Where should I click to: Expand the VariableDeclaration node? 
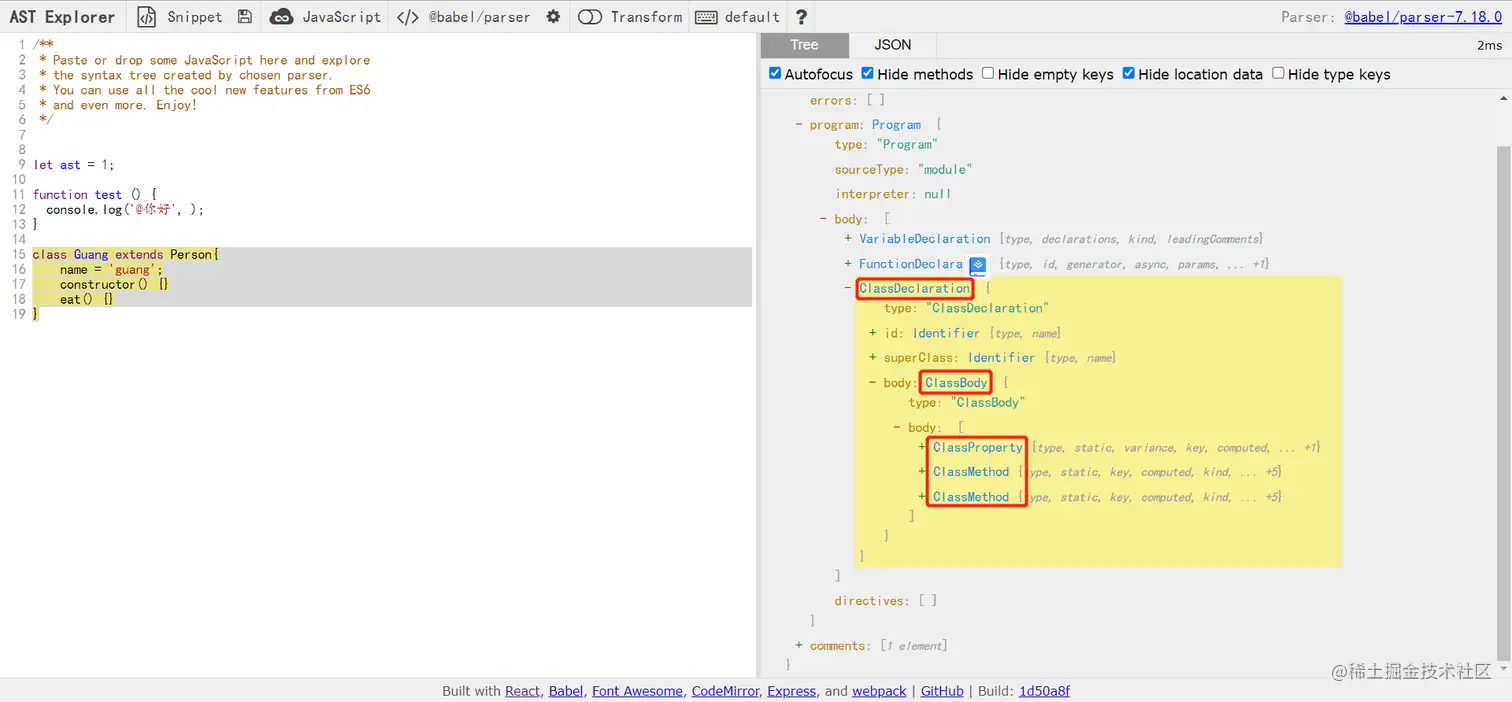click(848, 239)
